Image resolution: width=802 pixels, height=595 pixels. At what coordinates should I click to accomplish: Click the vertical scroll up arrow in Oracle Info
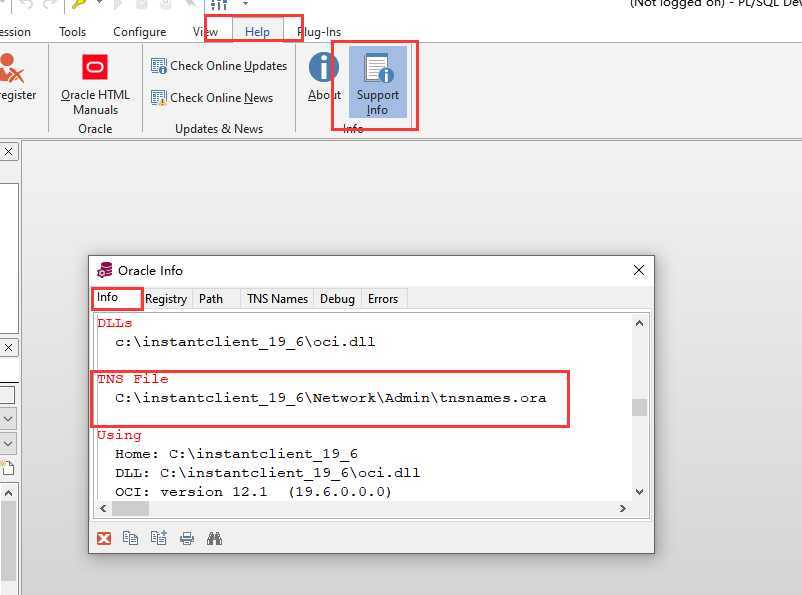[x=639, y=323]
